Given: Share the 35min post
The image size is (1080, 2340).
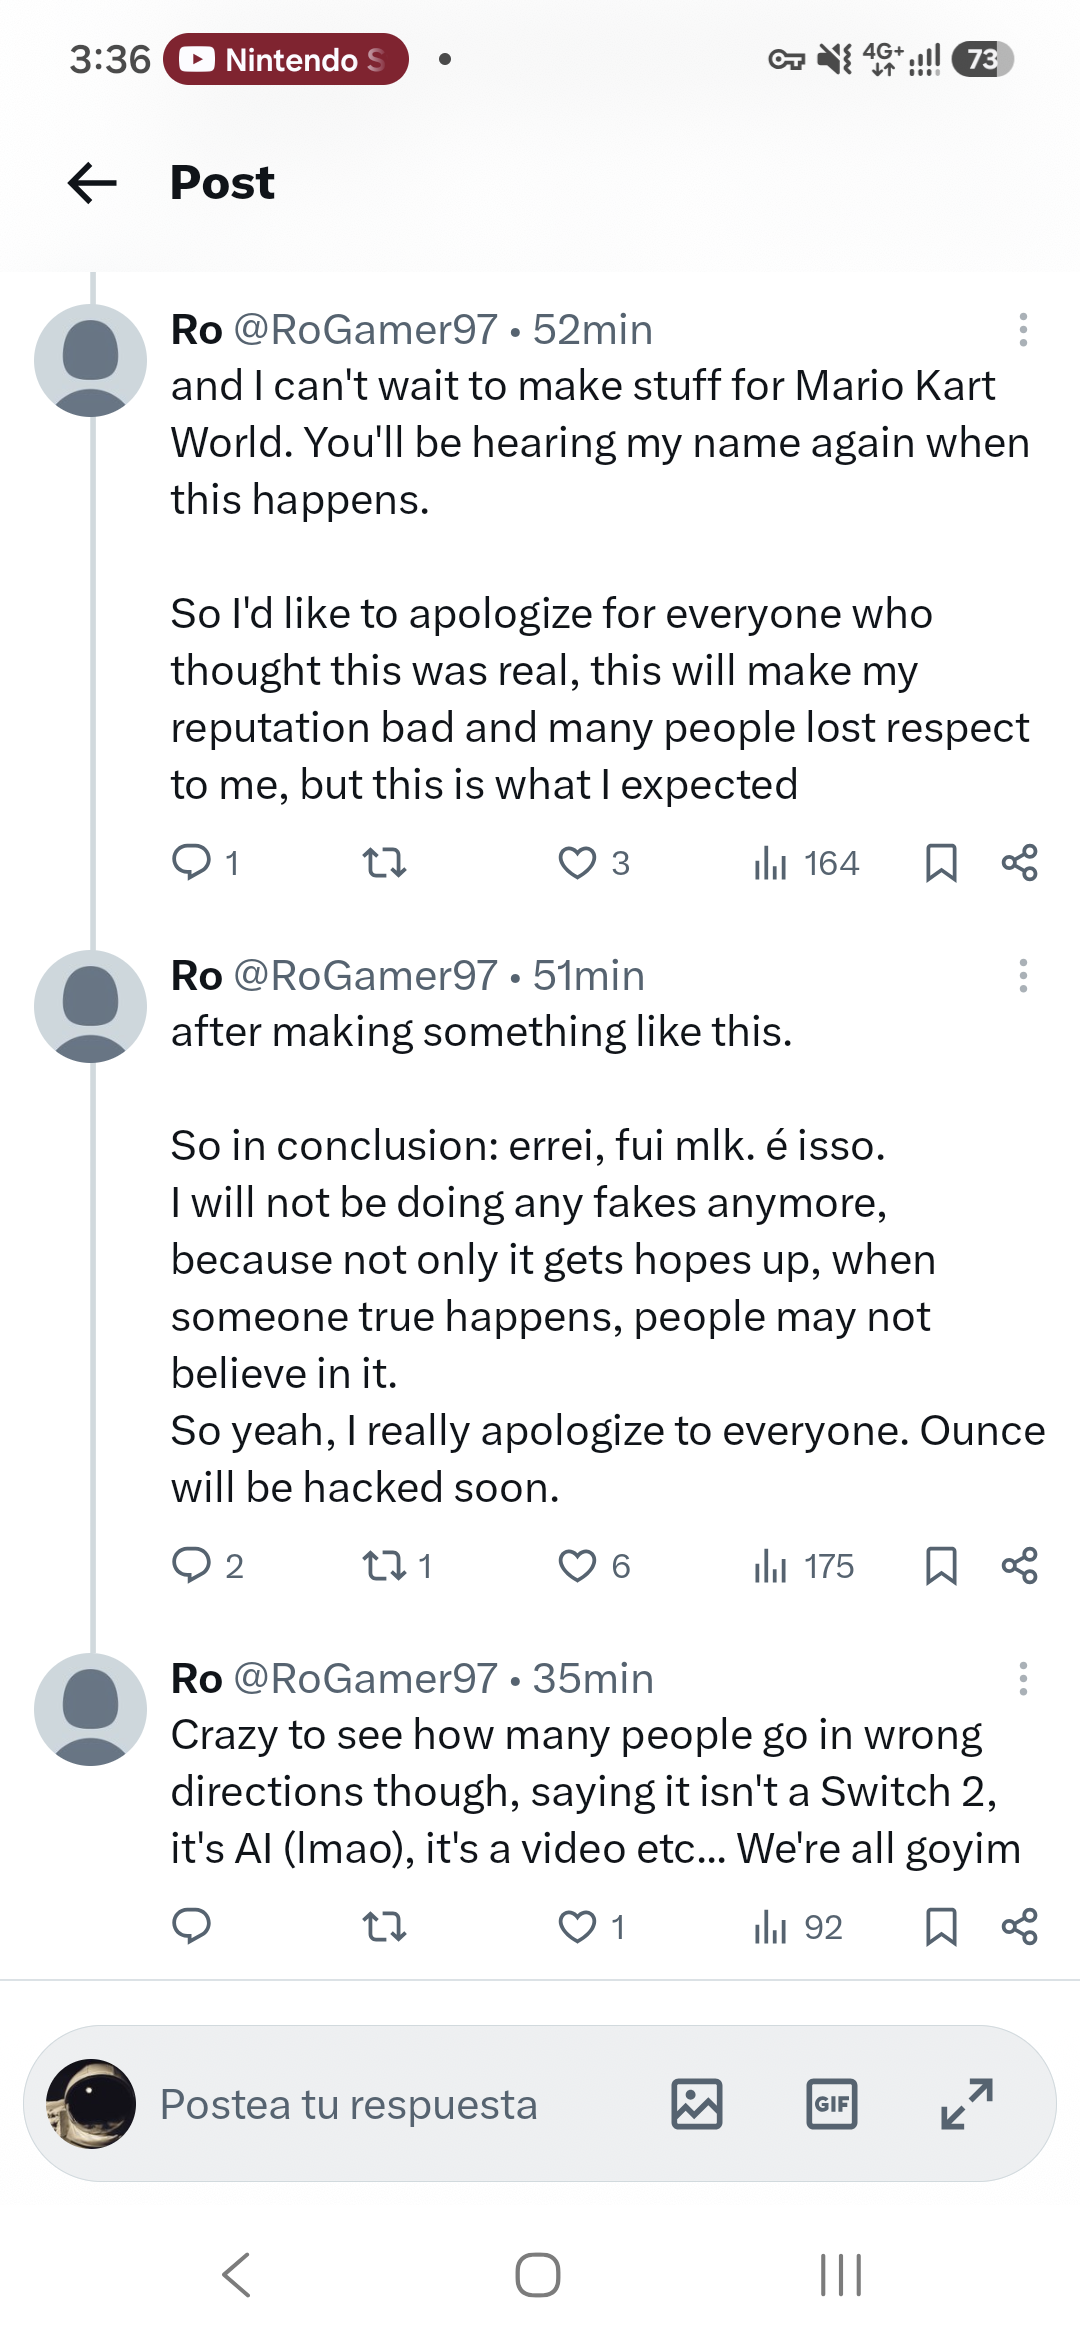Looking at the screenshot, I should click(x=1020, y=1926).
